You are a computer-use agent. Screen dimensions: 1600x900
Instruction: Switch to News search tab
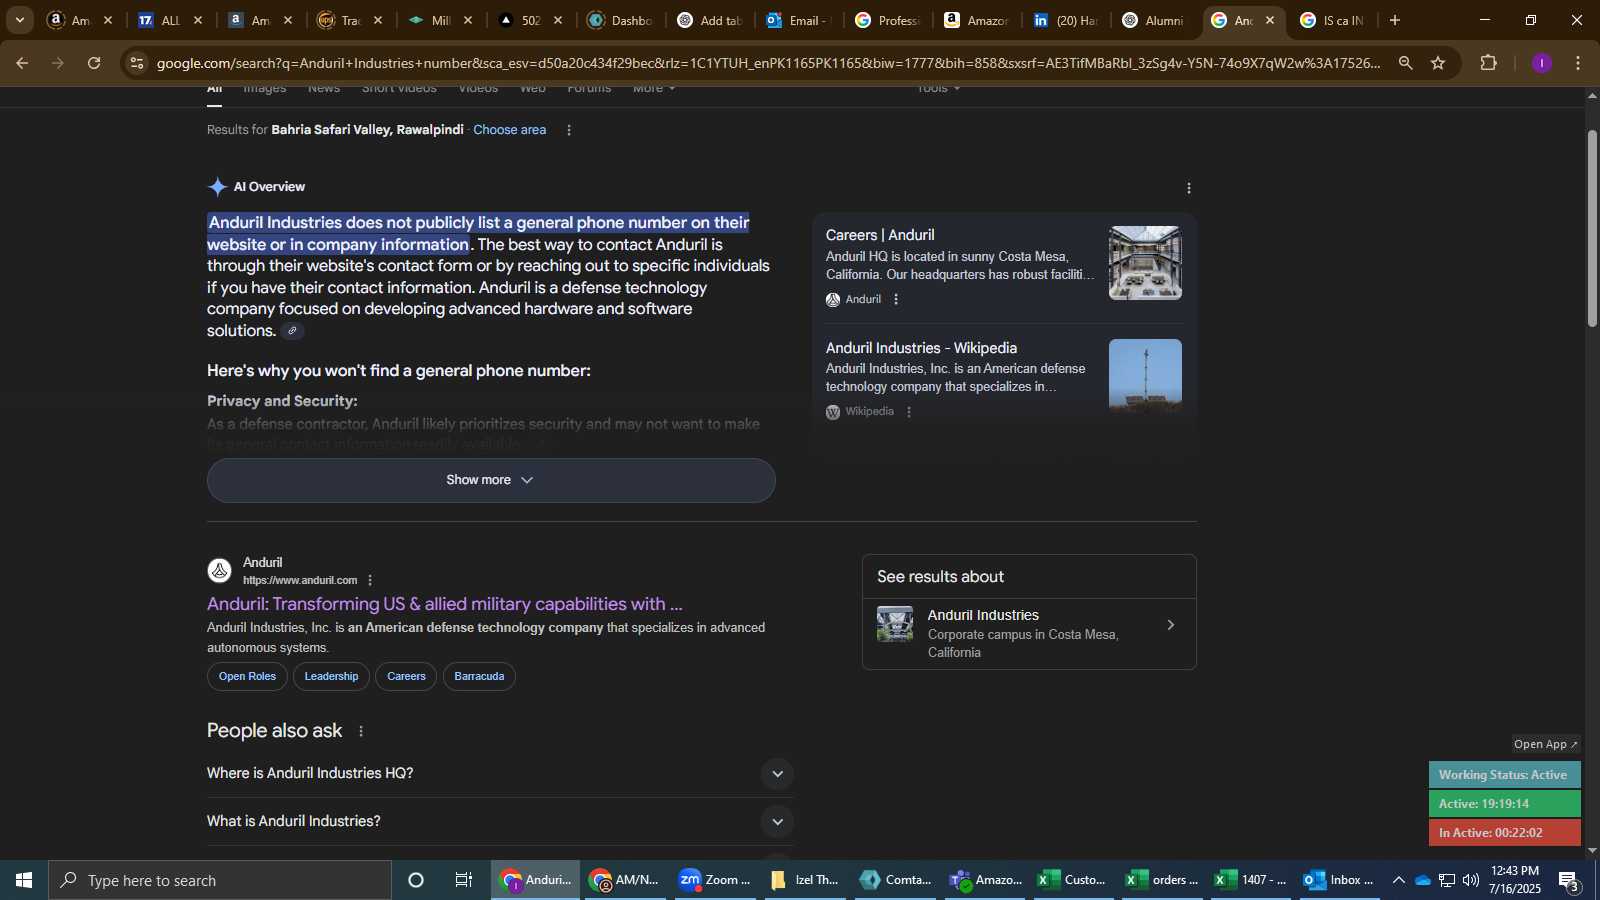coord(324,90)
